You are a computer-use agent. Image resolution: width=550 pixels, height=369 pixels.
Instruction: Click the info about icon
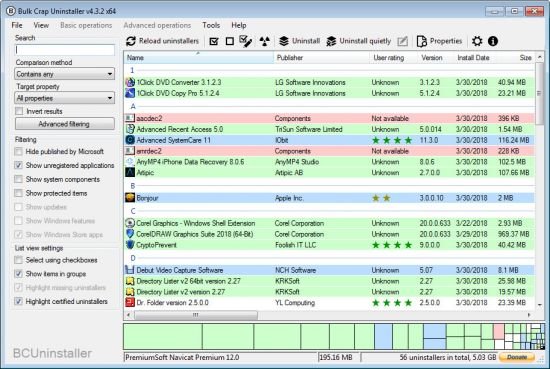(493, 41)
